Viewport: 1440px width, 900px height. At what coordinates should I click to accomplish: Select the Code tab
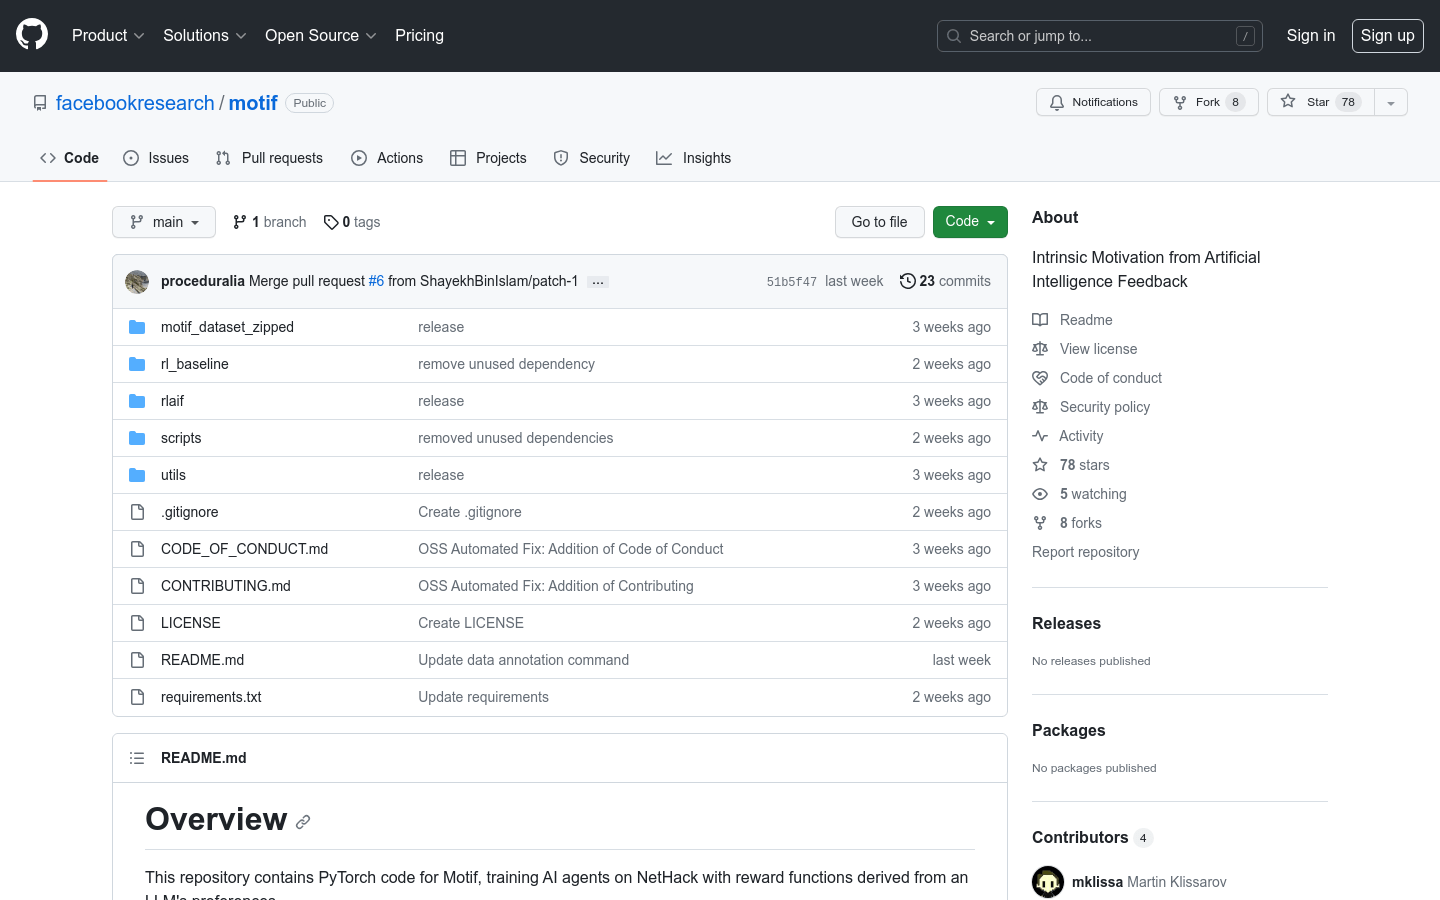[x=69, y=158]
